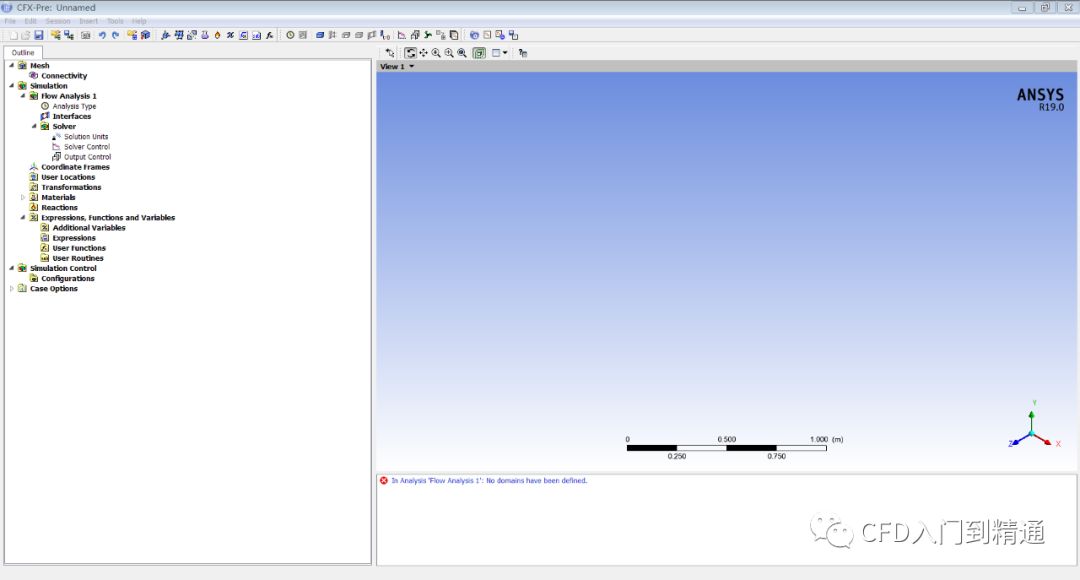Collapse the Solver tree node
1080x580 pixels.
pos(34,126)
